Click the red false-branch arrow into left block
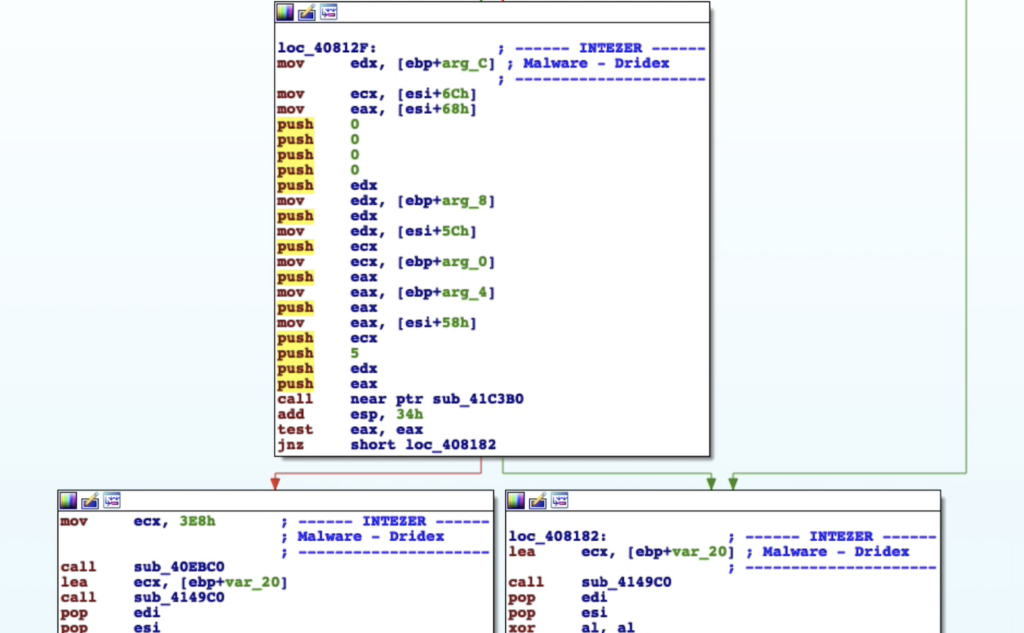The width and height of the screenshot is (1024, 633). (x=275, y=482)
